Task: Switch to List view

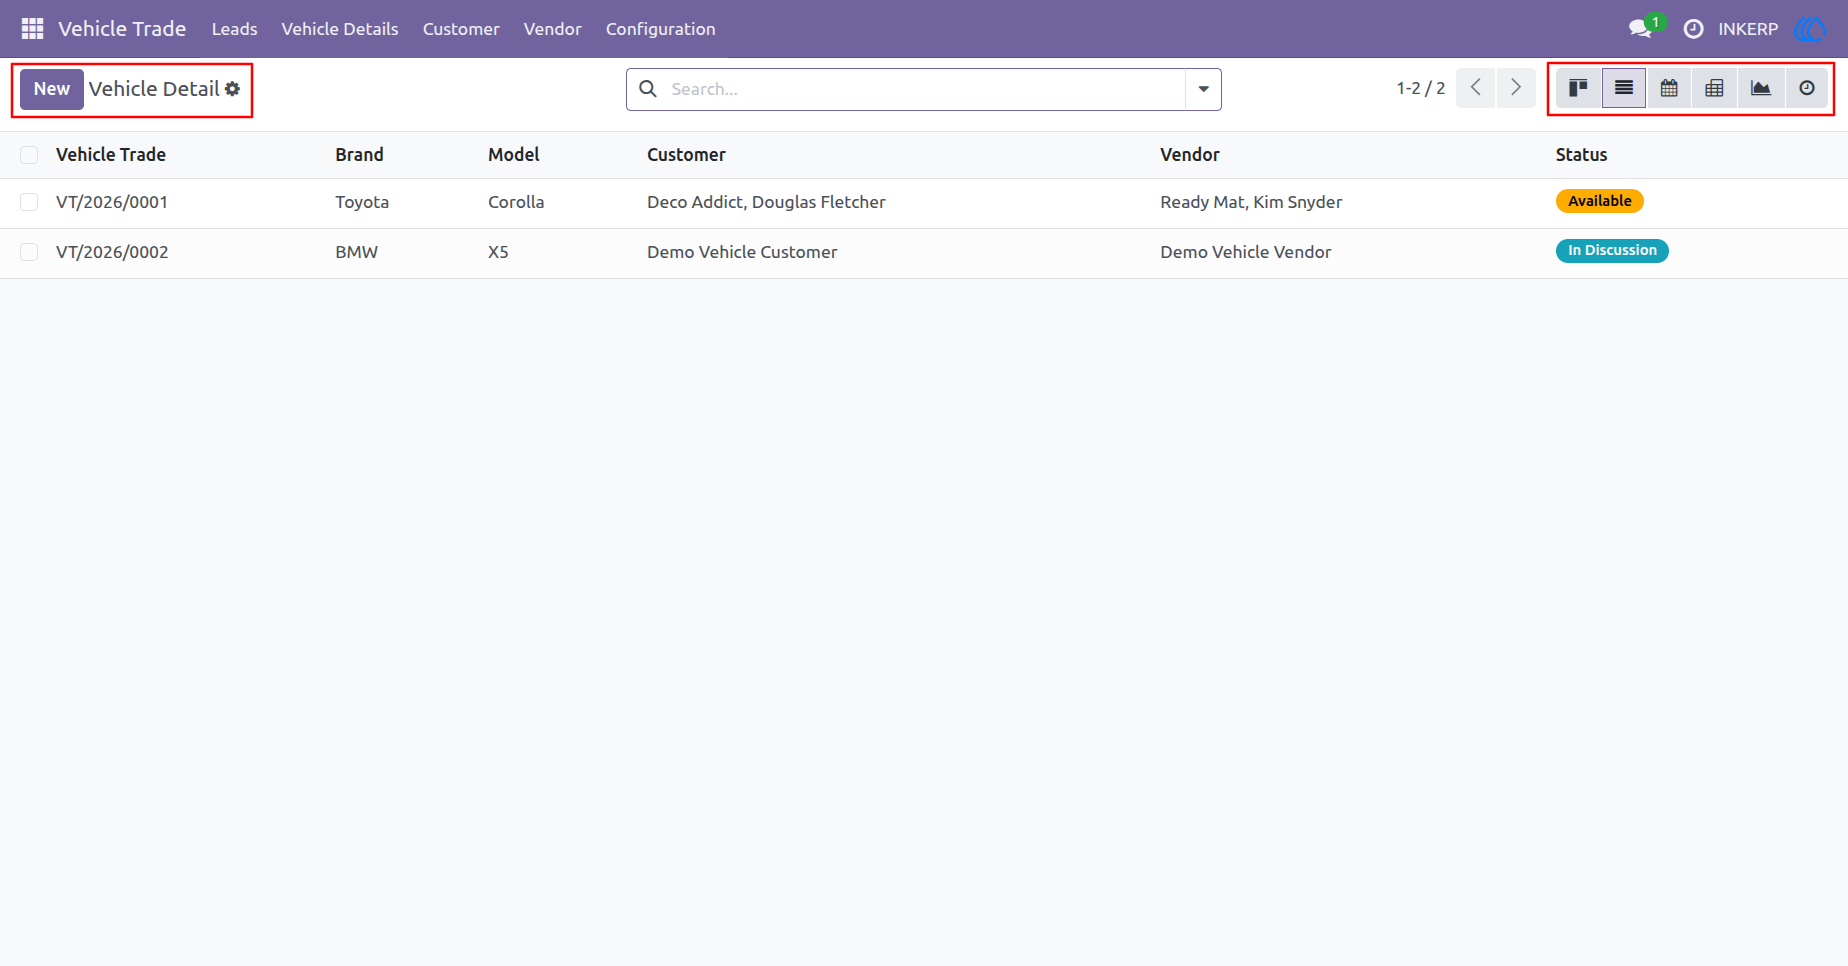Action: pyautogui.click(x=1624, y=89)
